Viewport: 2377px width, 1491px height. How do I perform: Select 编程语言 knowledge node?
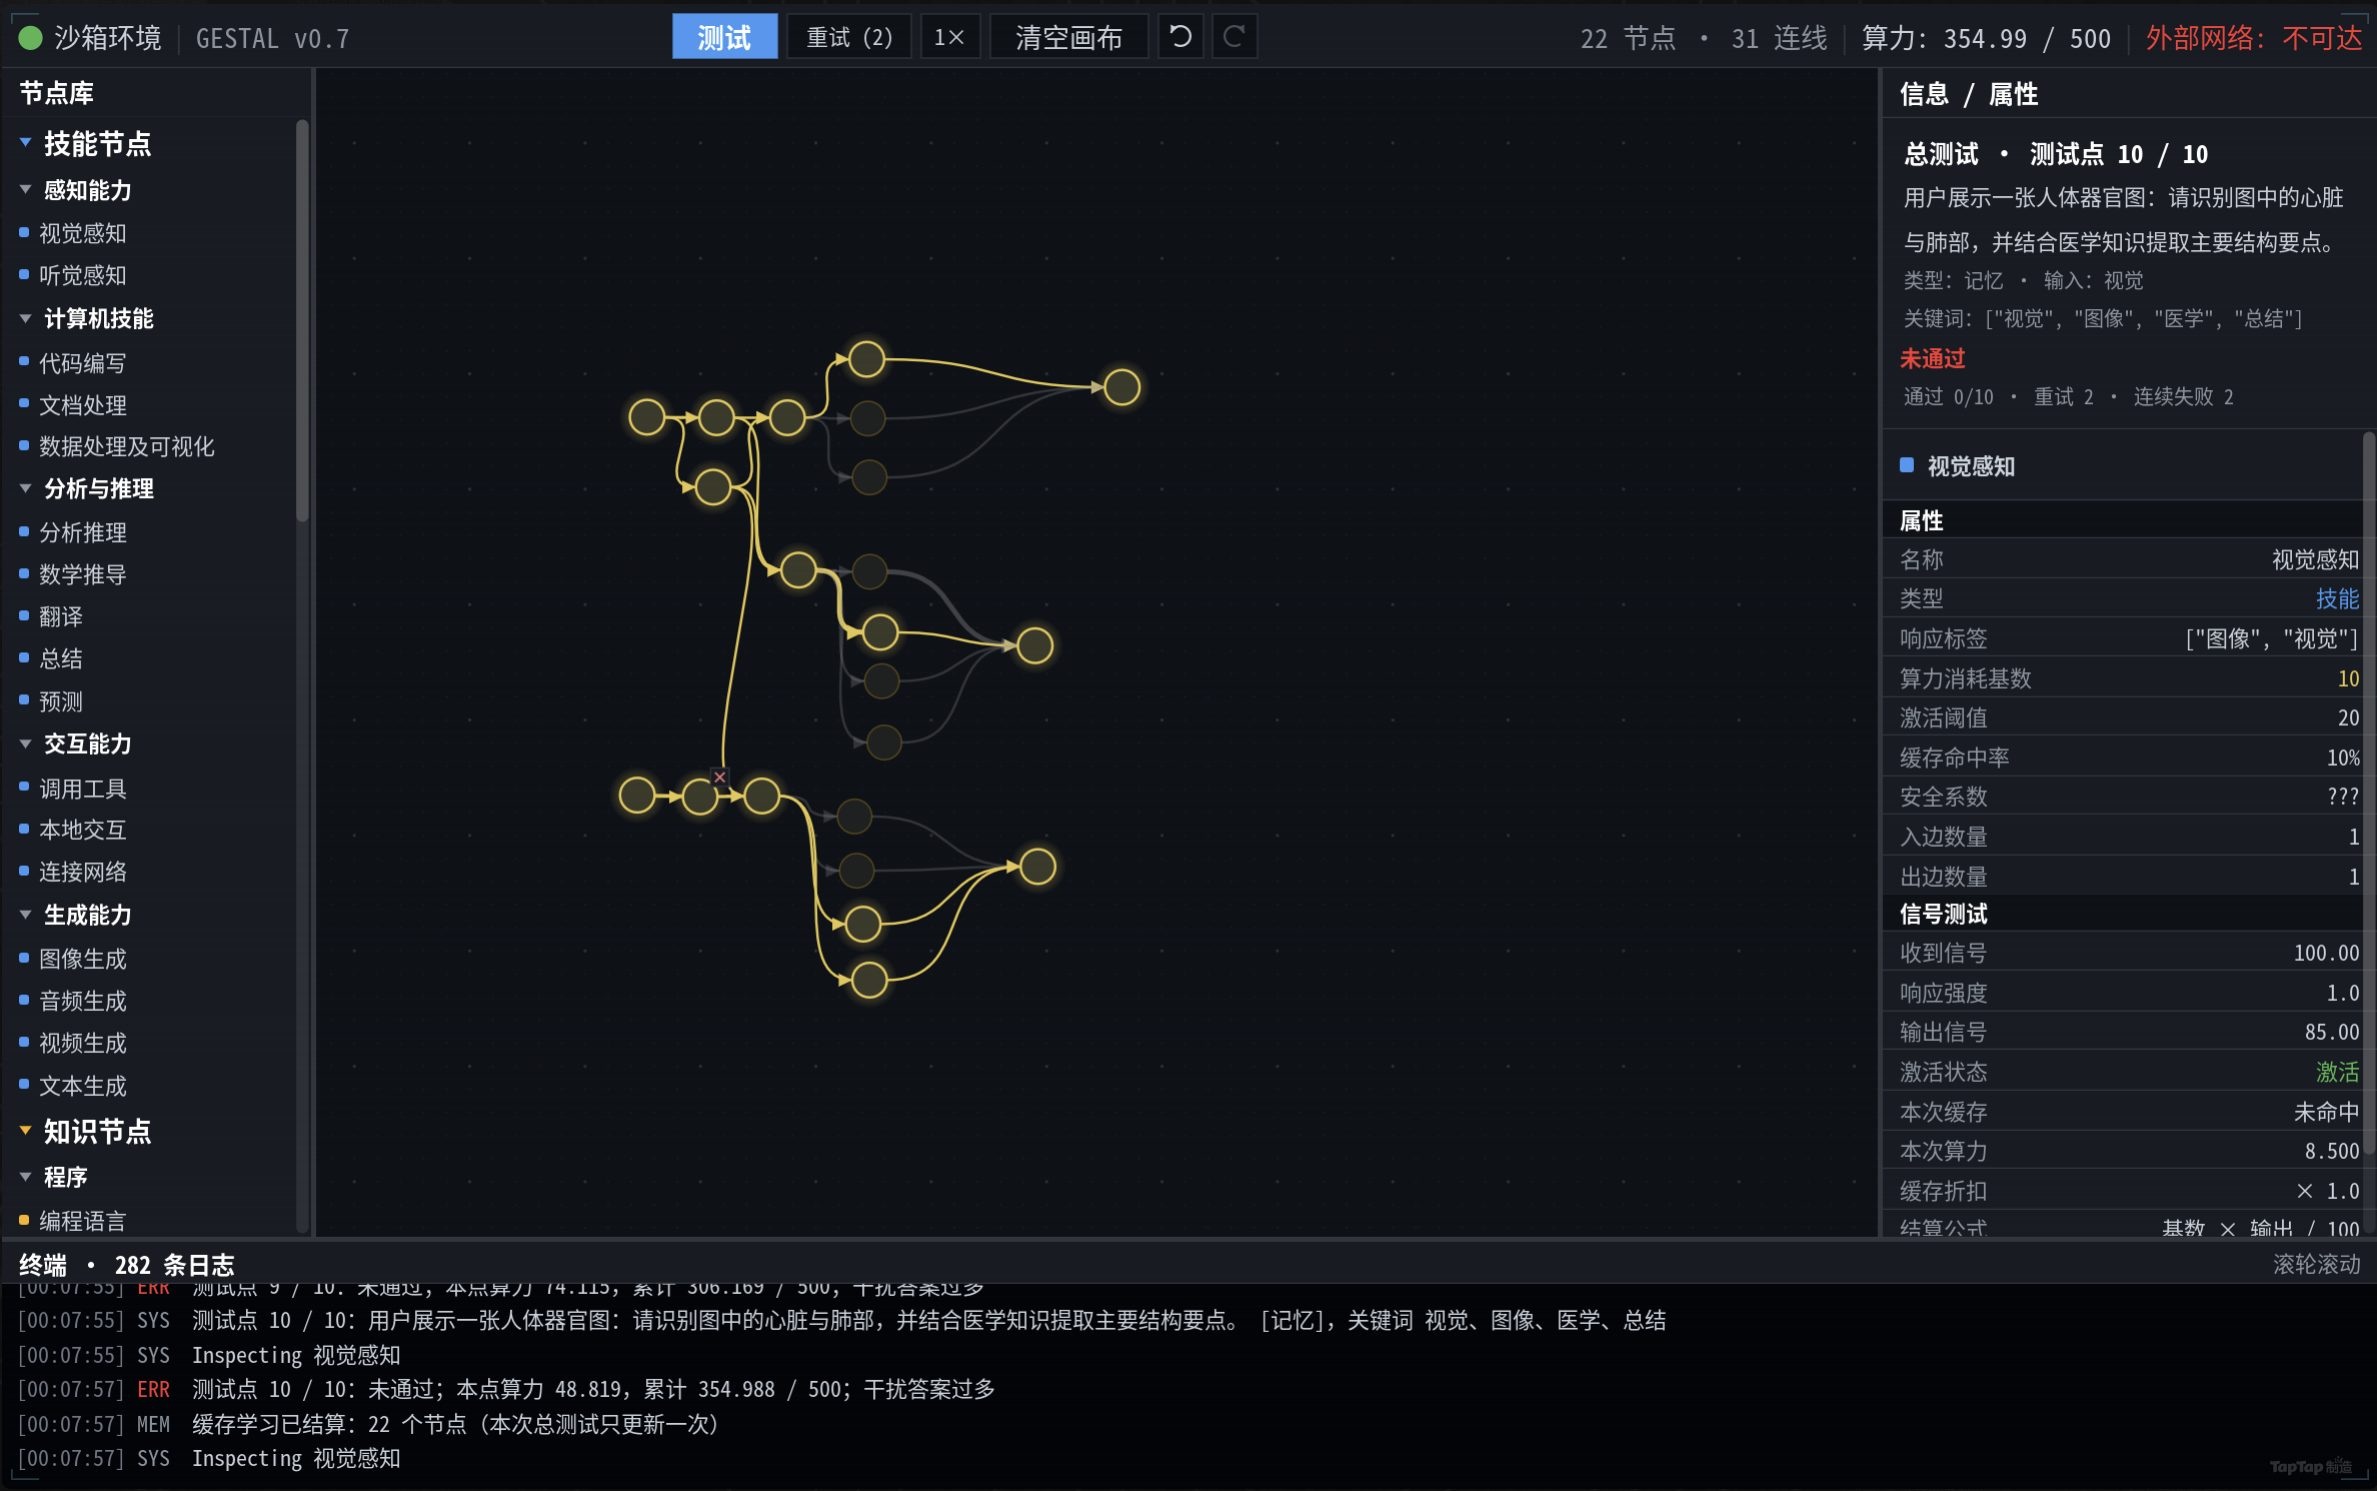coord(82,1221)
